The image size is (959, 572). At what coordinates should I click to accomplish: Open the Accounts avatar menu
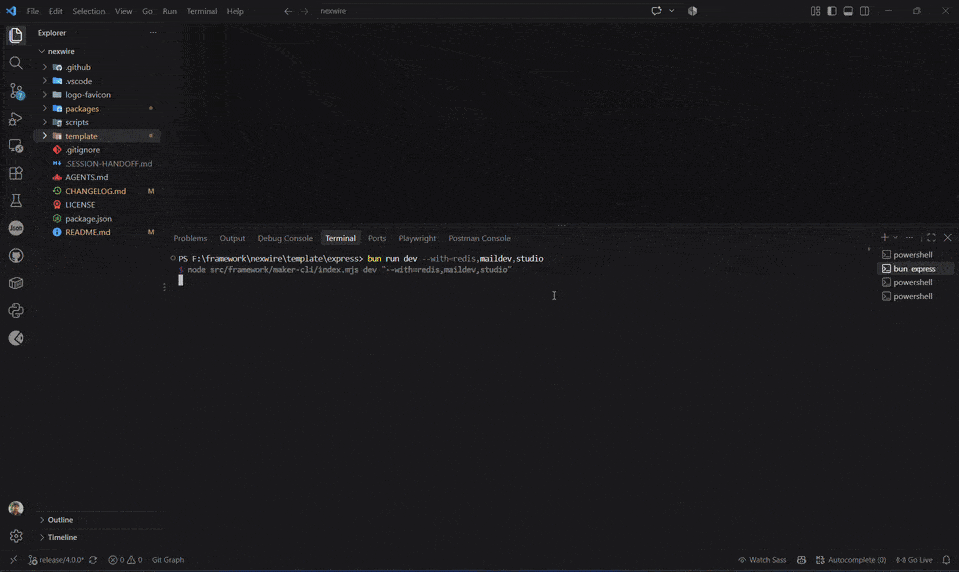[x=16, y=508]
